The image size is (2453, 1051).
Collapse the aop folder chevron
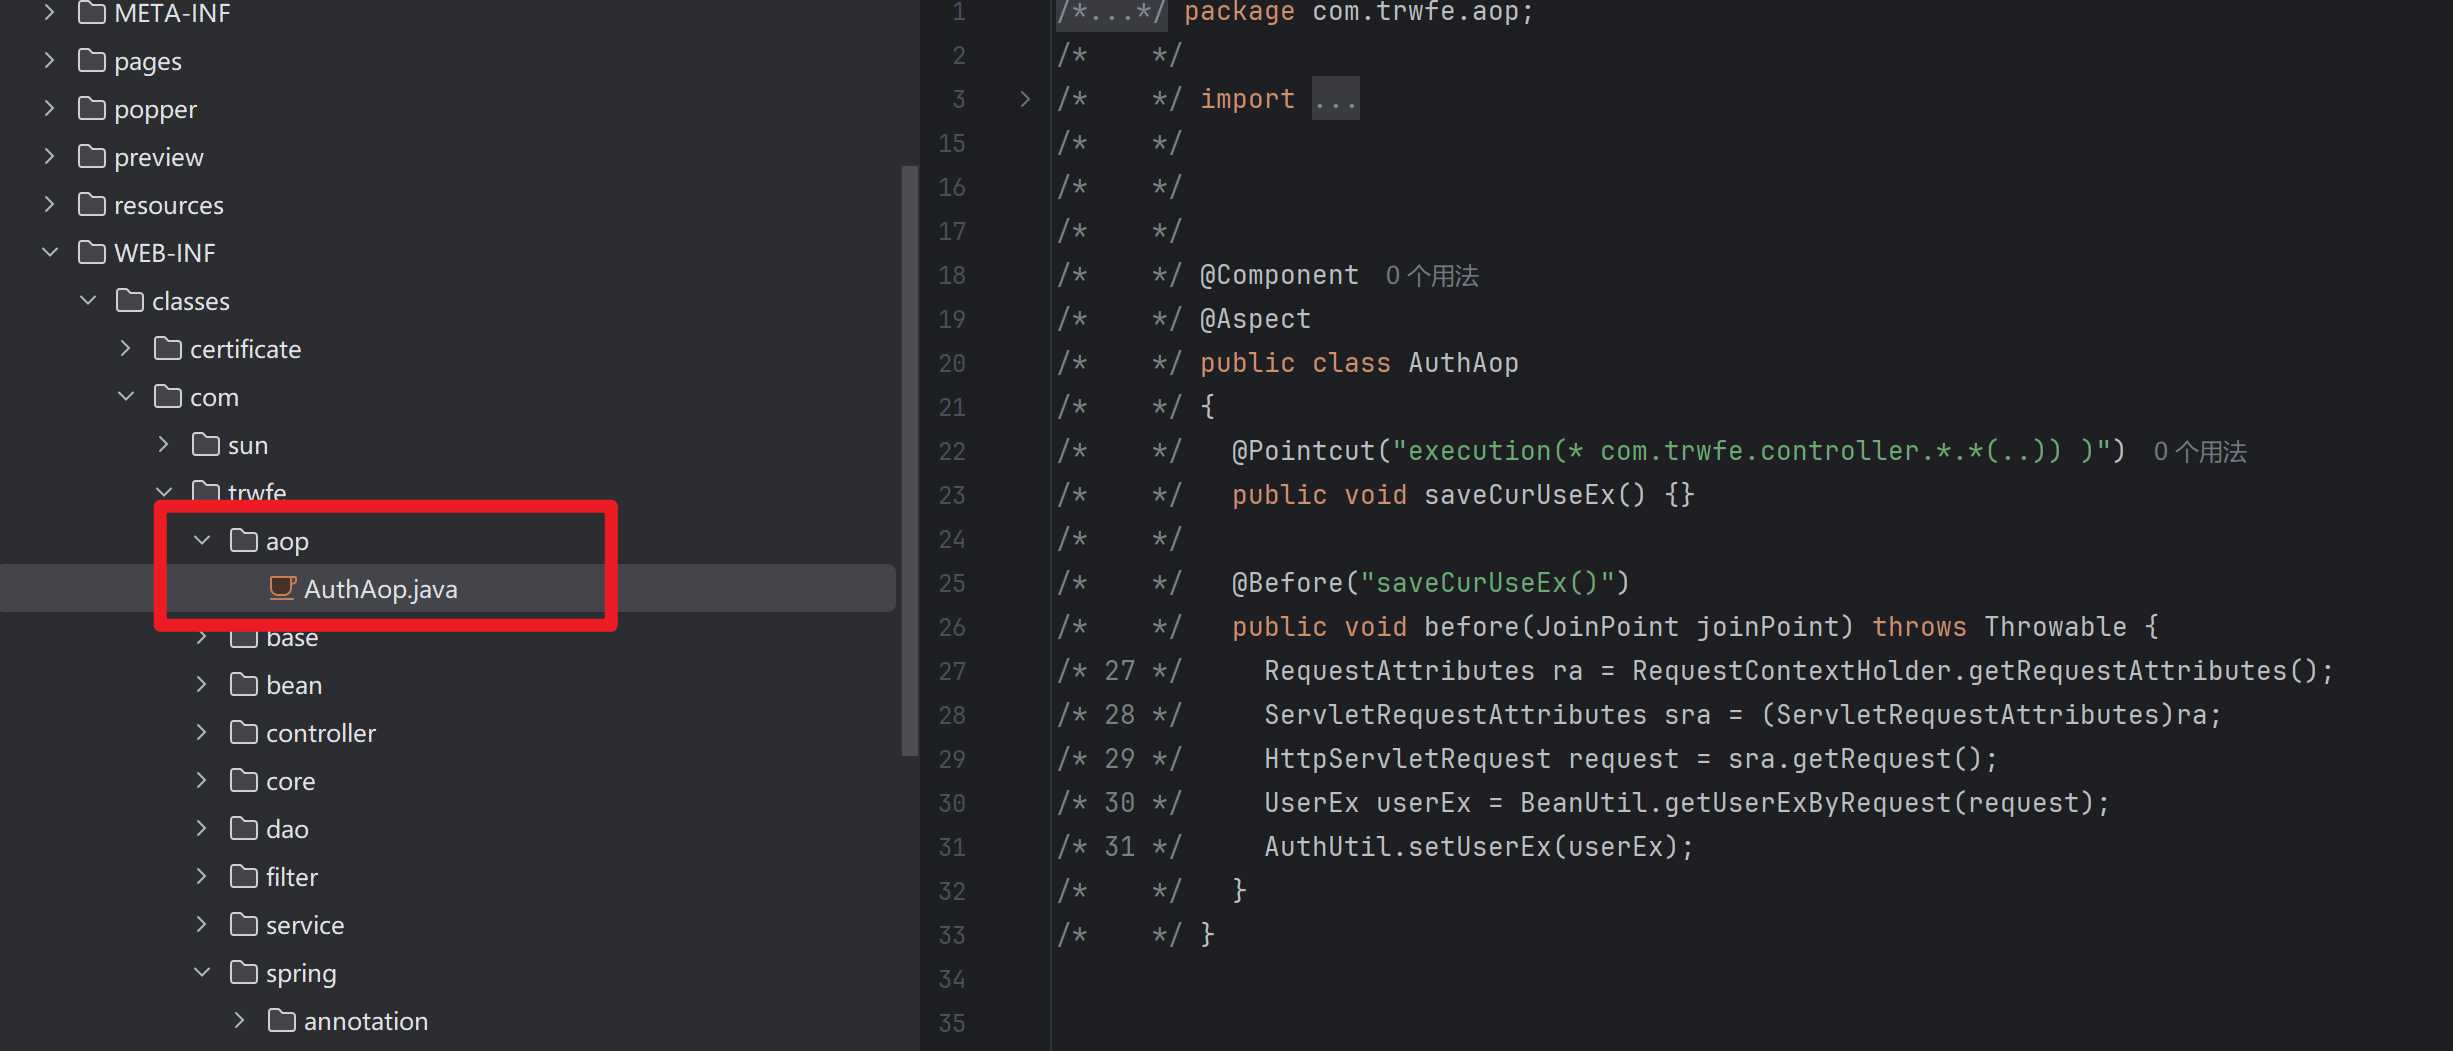point(202,541)
